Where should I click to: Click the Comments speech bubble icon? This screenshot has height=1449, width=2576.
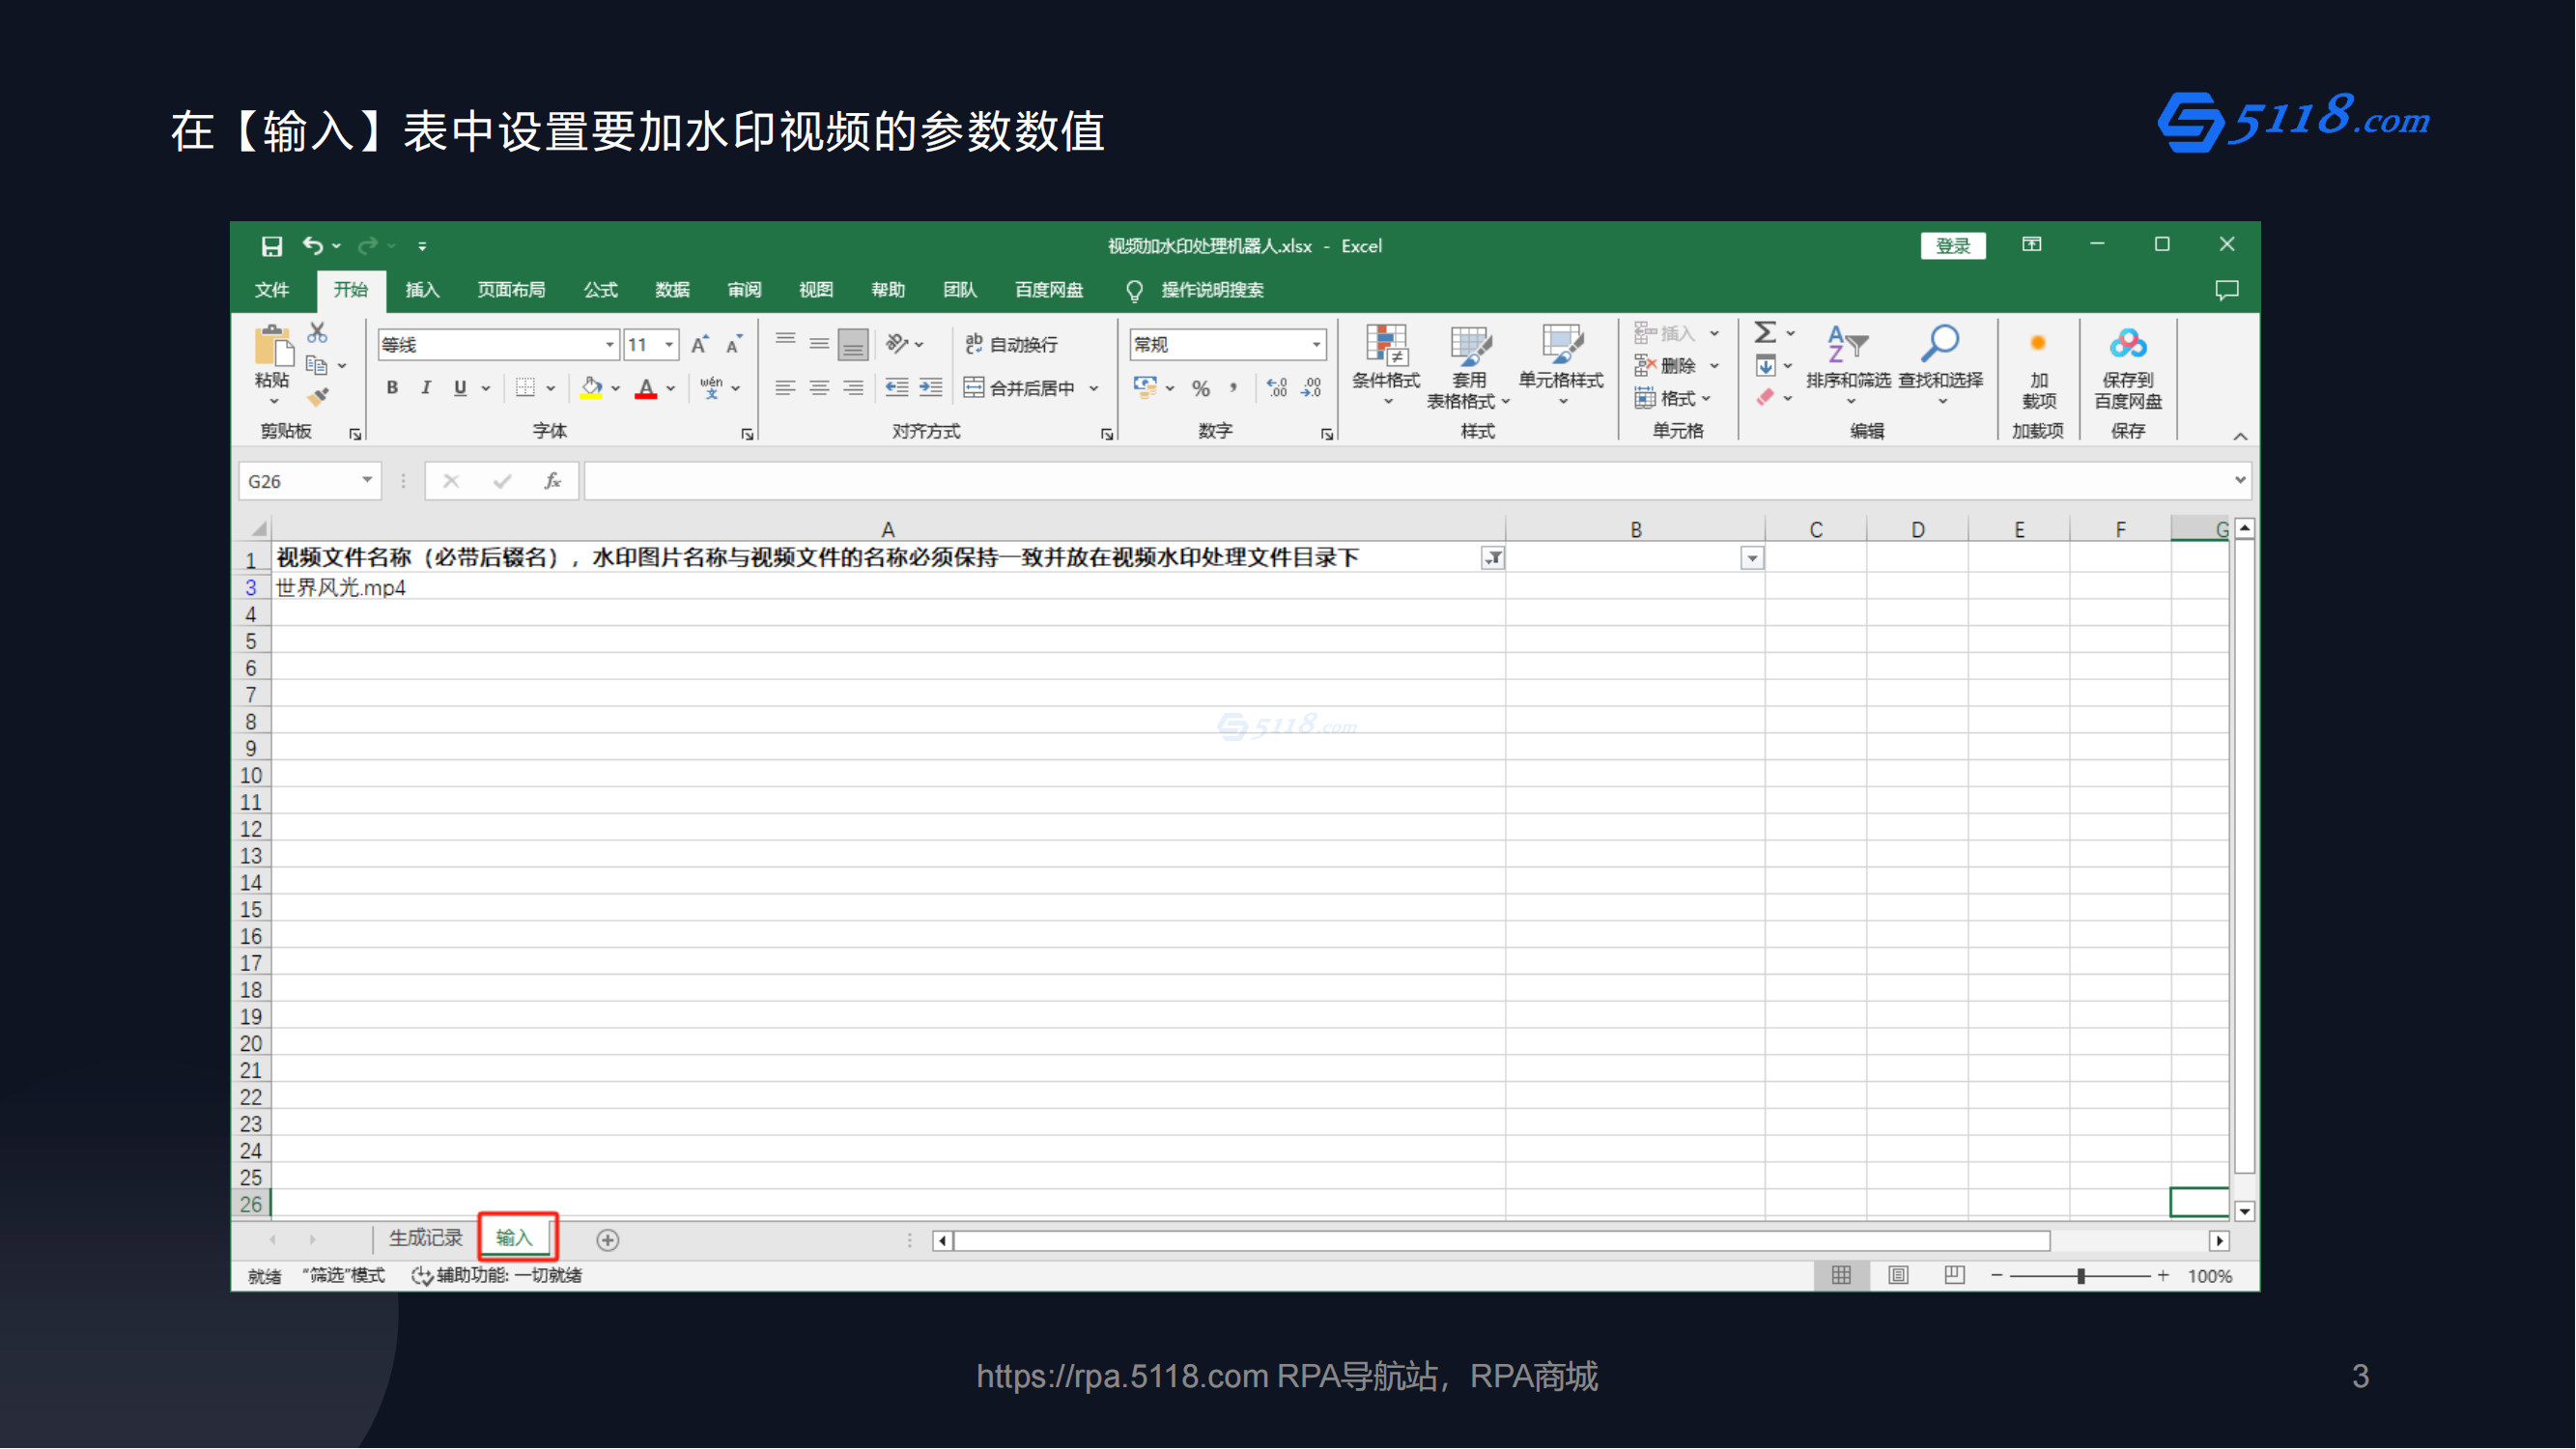(2227, 291)
